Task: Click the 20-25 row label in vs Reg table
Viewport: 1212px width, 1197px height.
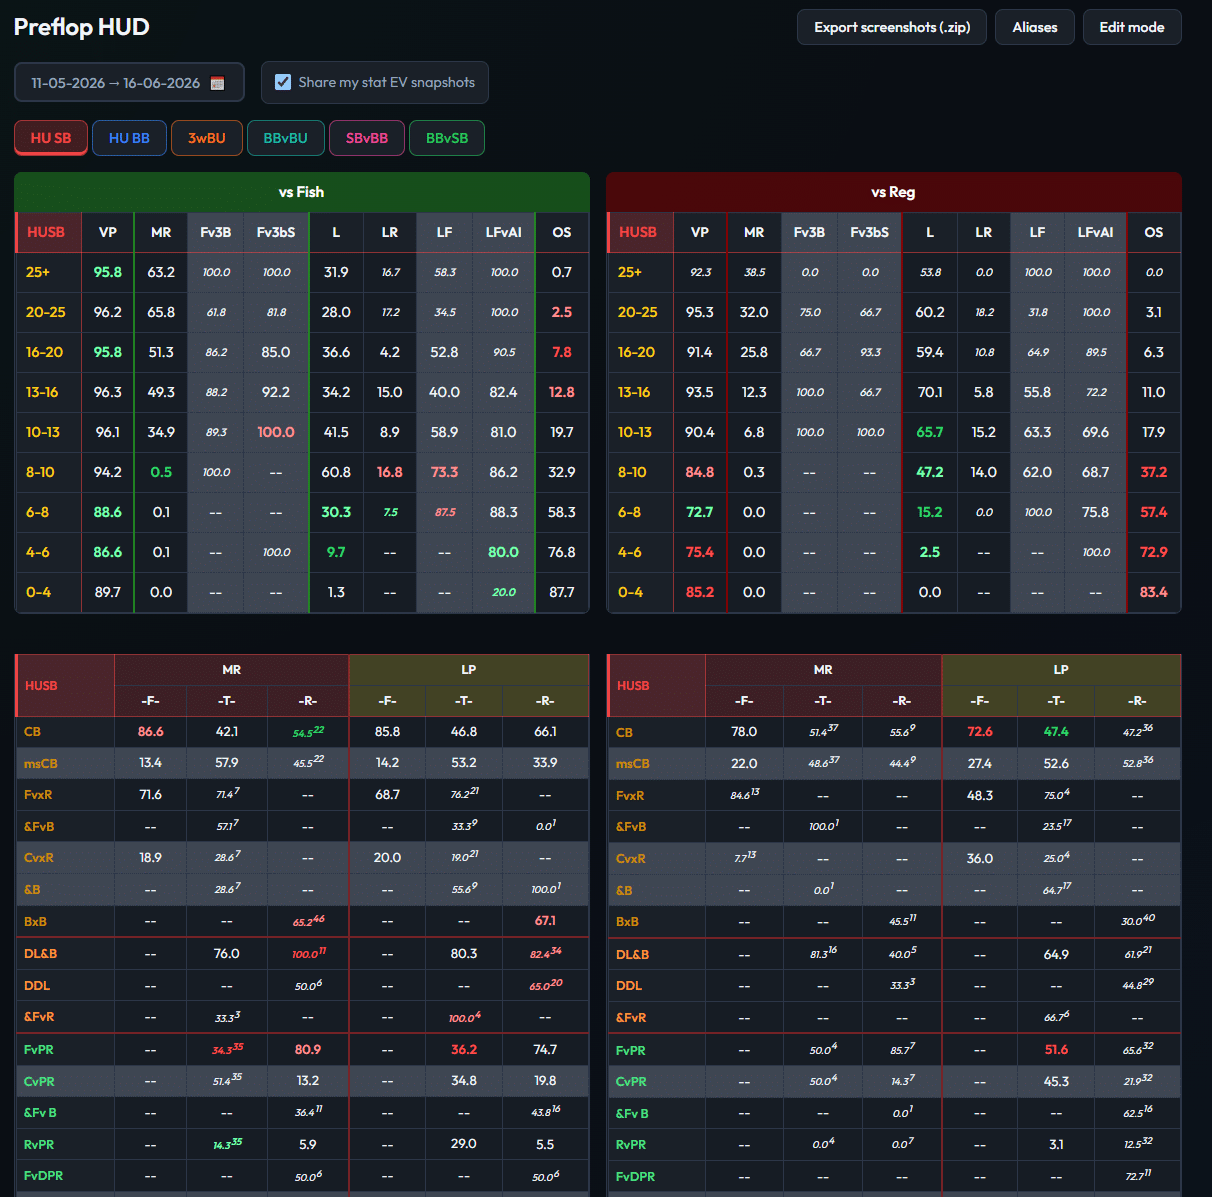Action: (638, 312)
